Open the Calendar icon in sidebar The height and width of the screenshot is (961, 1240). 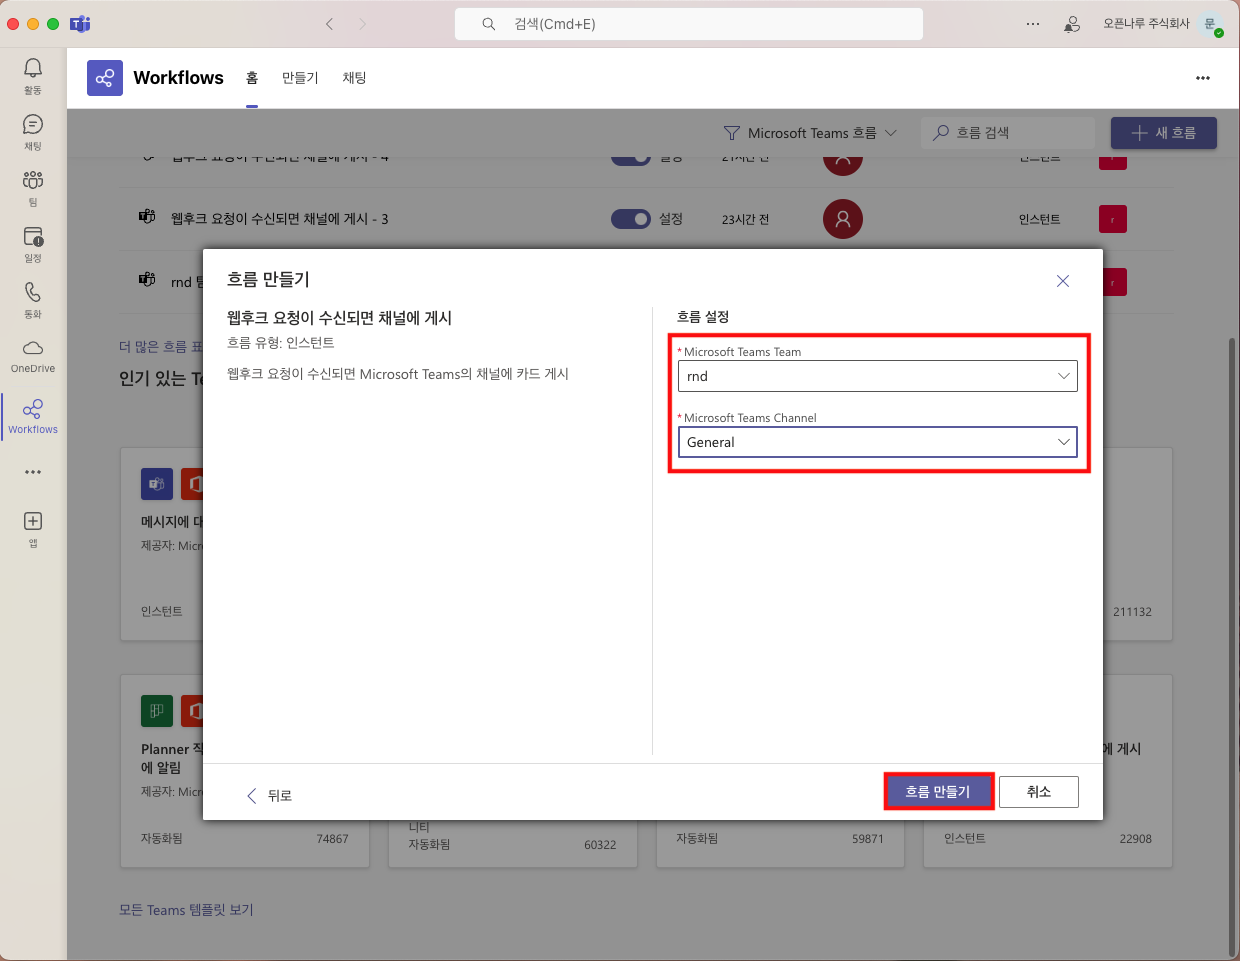click(33, 237)
